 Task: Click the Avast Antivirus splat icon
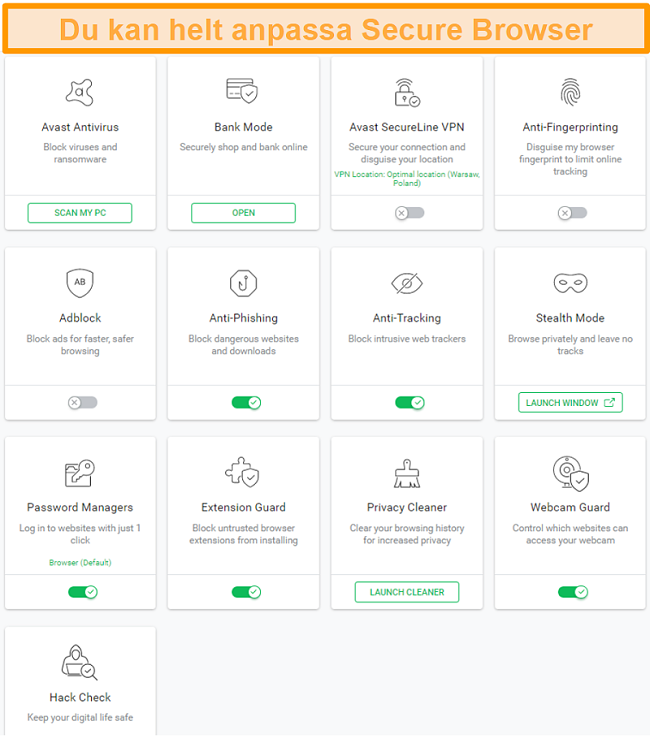(80, 92)
